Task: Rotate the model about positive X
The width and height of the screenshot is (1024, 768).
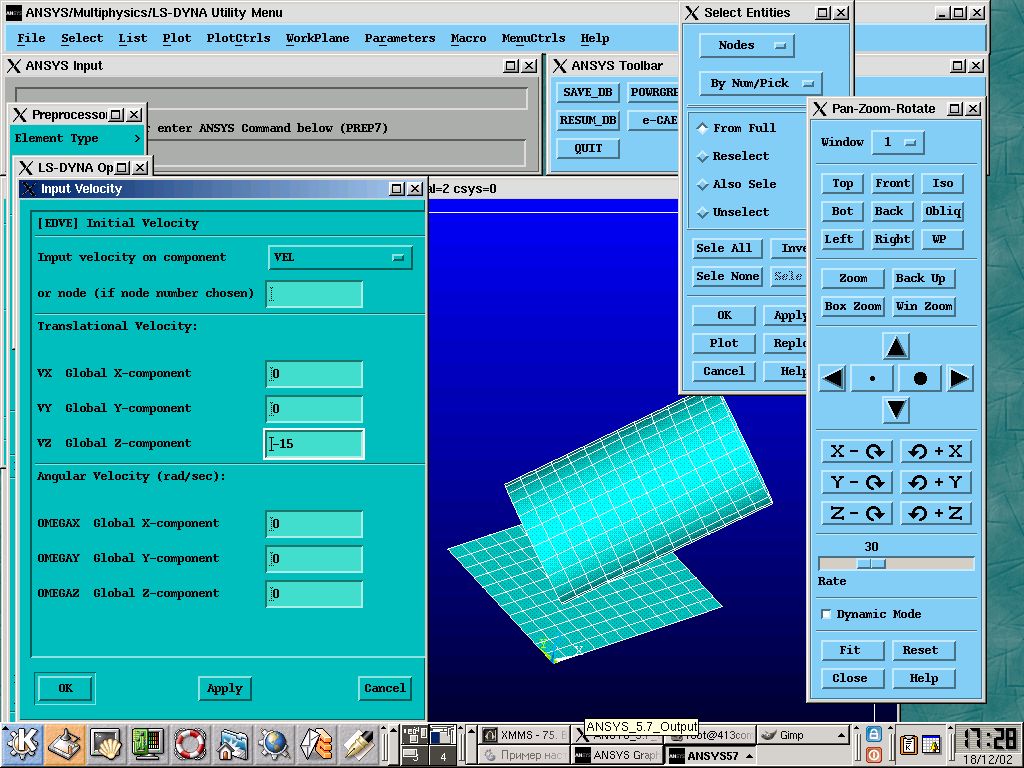Action: [936, 451]
